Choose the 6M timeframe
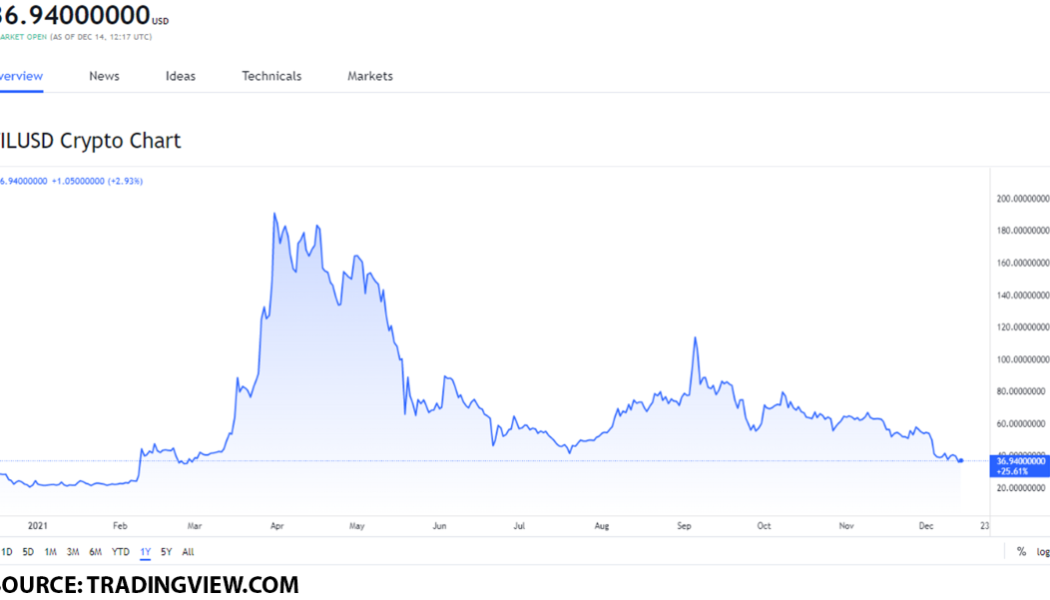 (96, 551)
